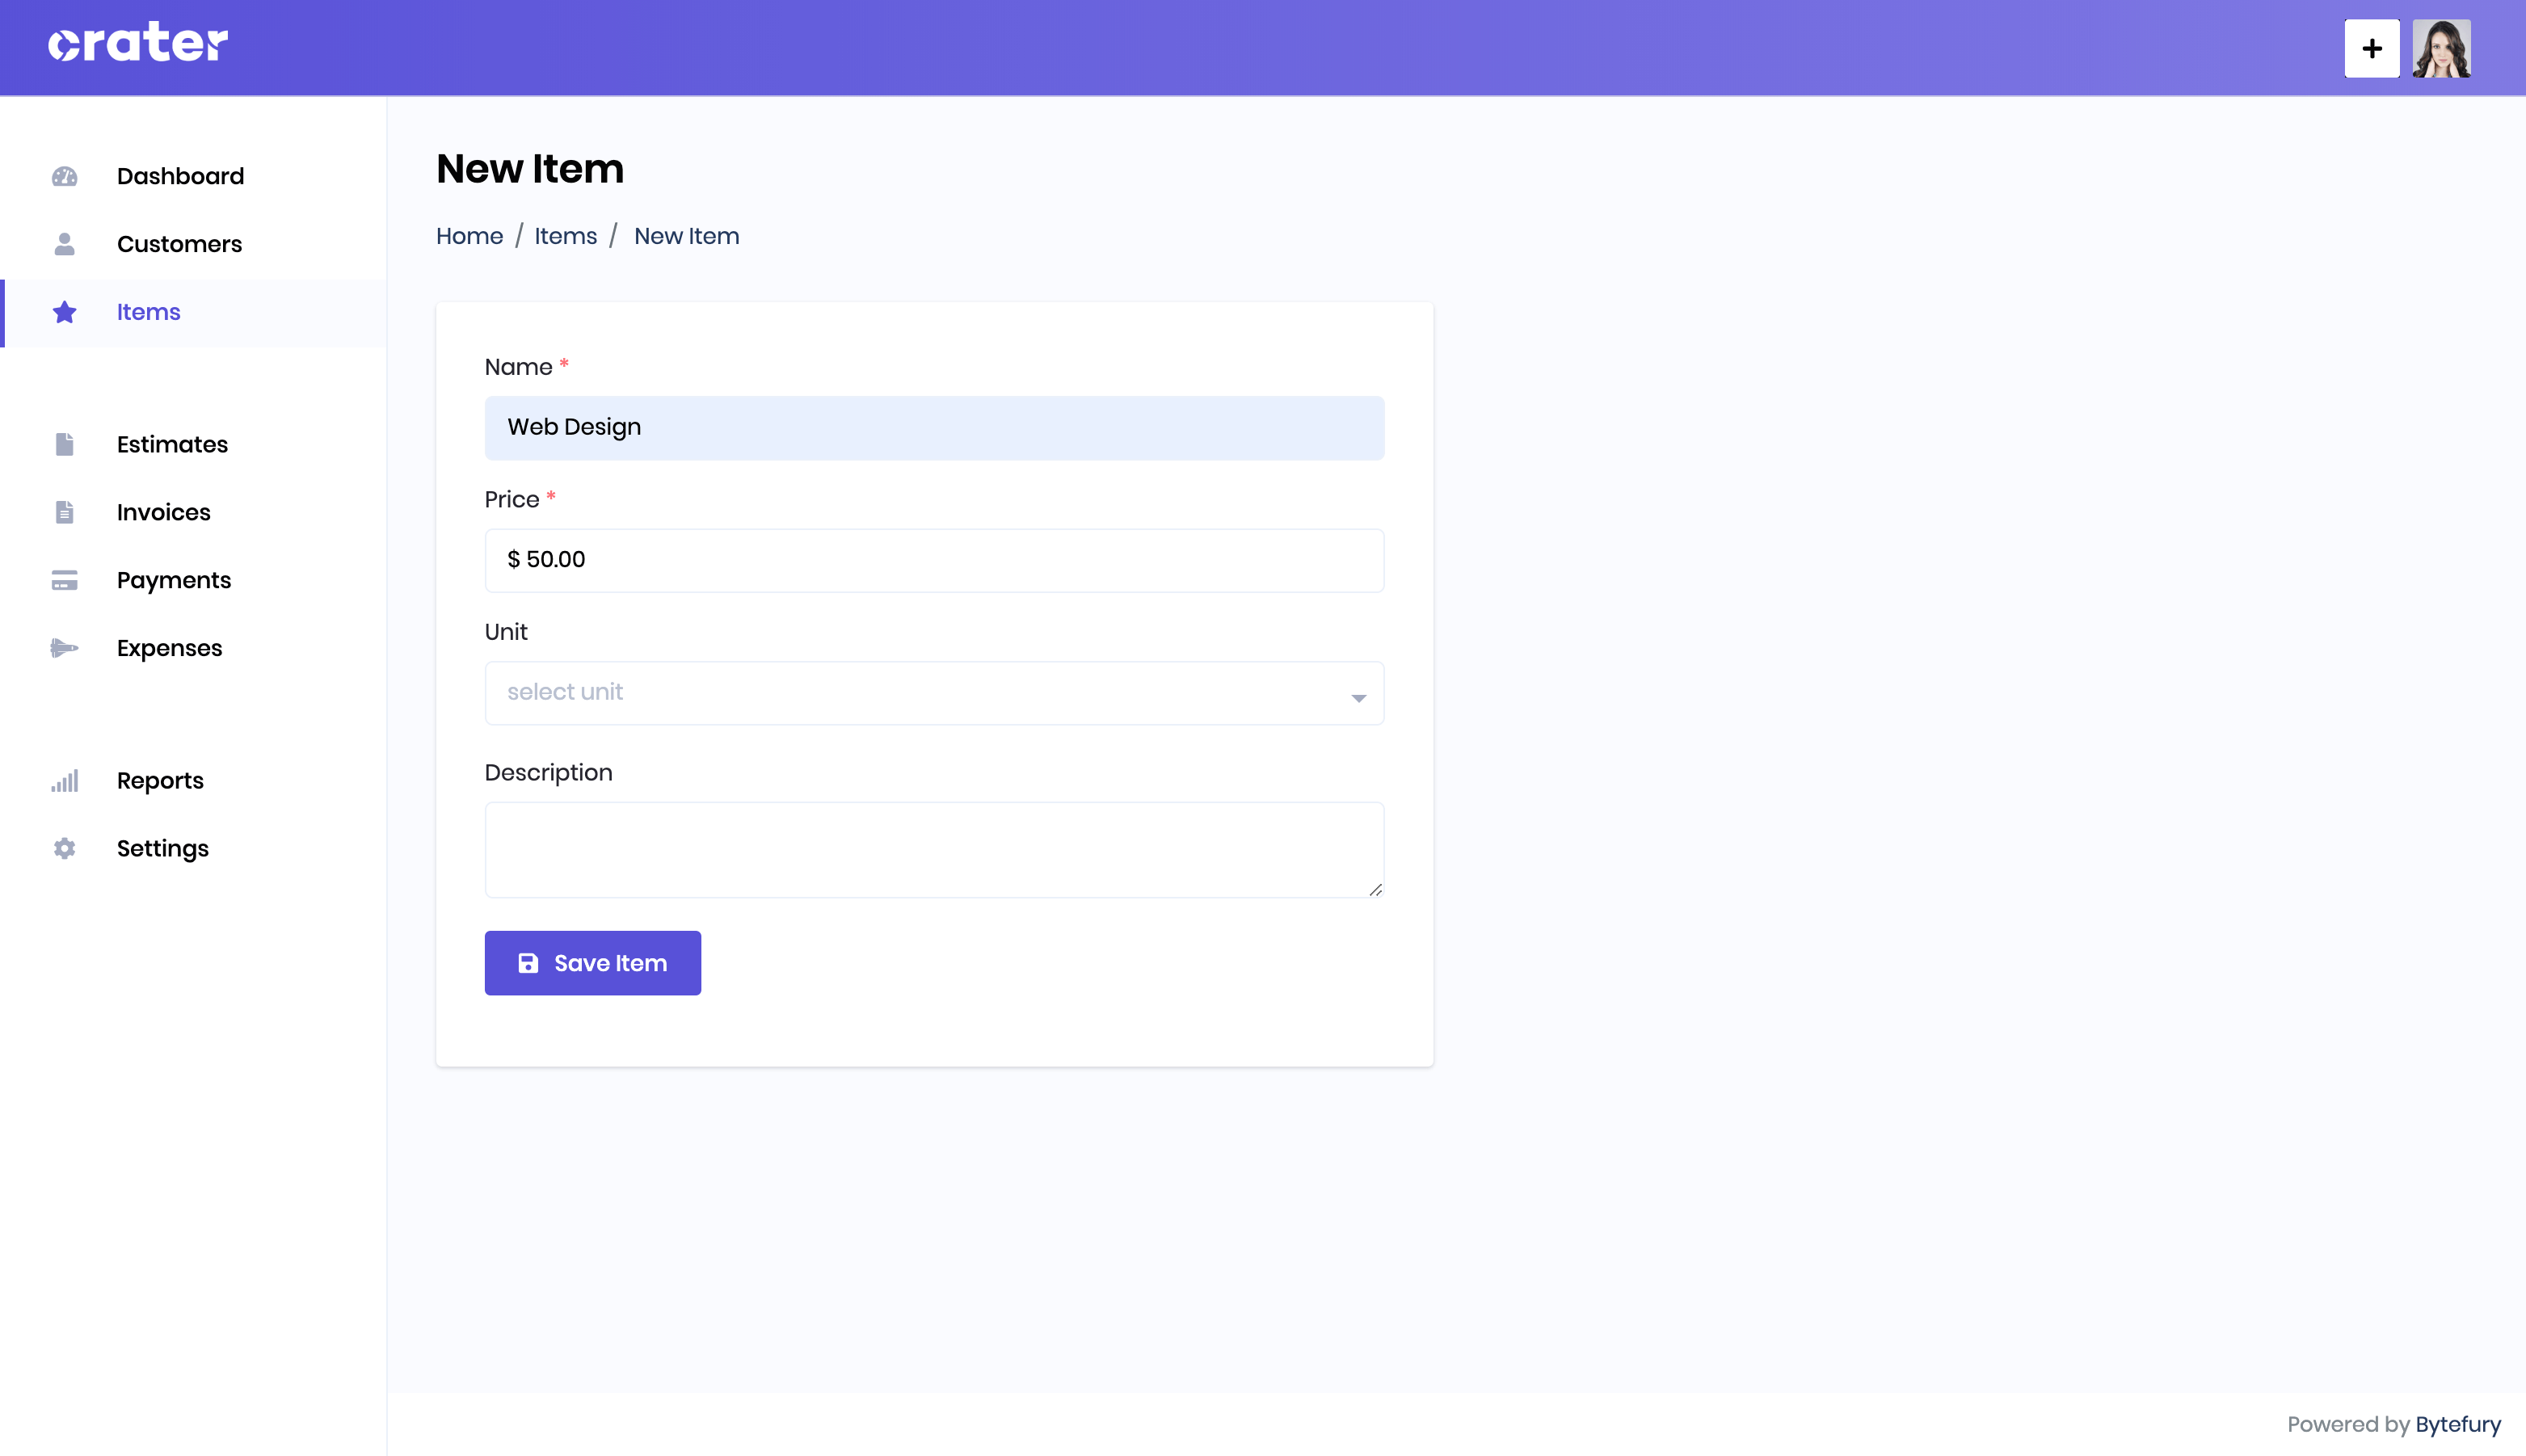
Task: Open the user avatar menu
Action: tap(2442, 48)
